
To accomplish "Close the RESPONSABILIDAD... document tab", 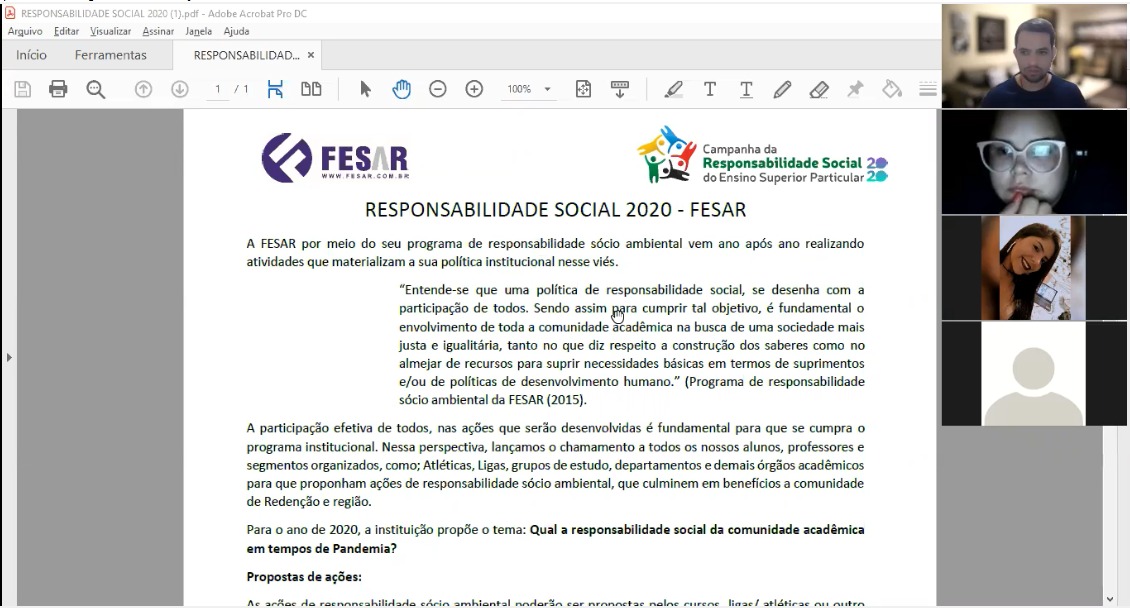I will coord(311,55).
